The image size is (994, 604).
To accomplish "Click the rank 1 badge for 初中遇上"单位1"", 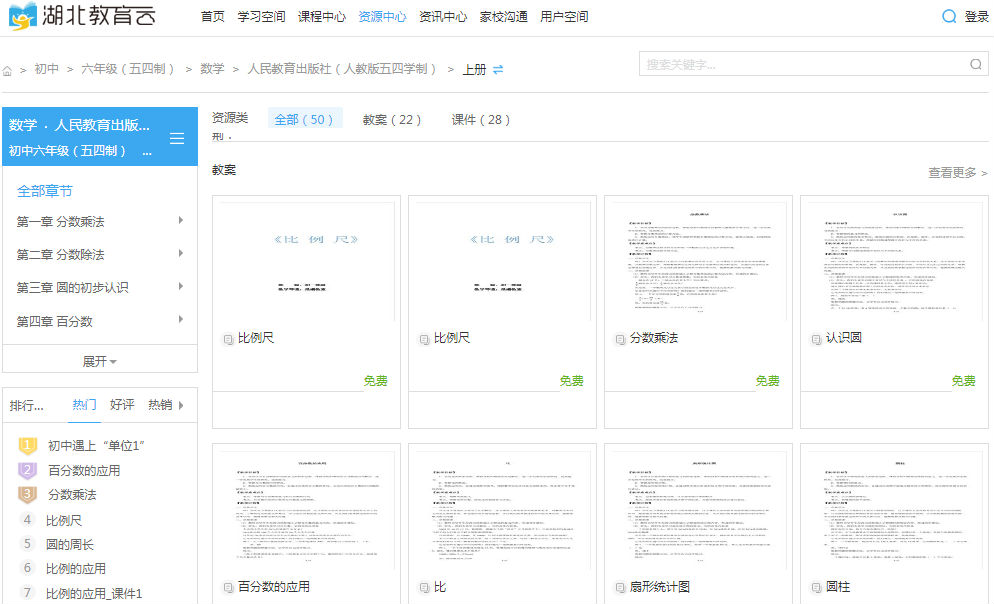I will (x=28, y=445).
